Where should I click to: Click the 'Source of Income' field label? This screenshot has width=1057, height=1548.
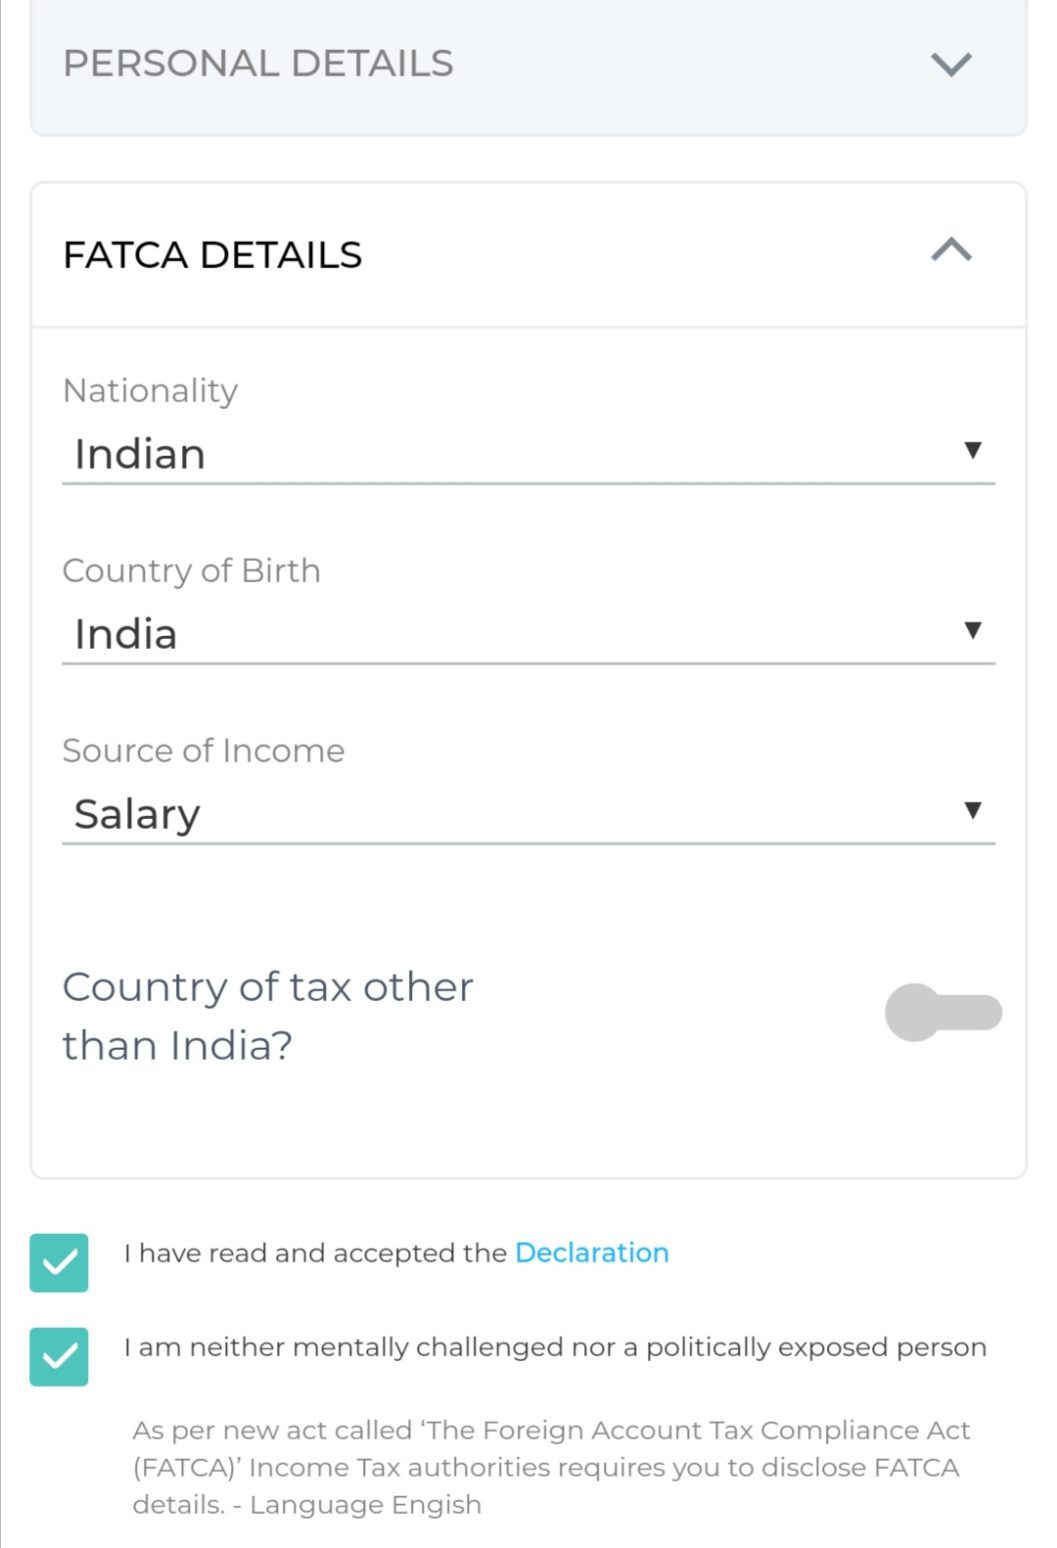(x=203, y=750)
